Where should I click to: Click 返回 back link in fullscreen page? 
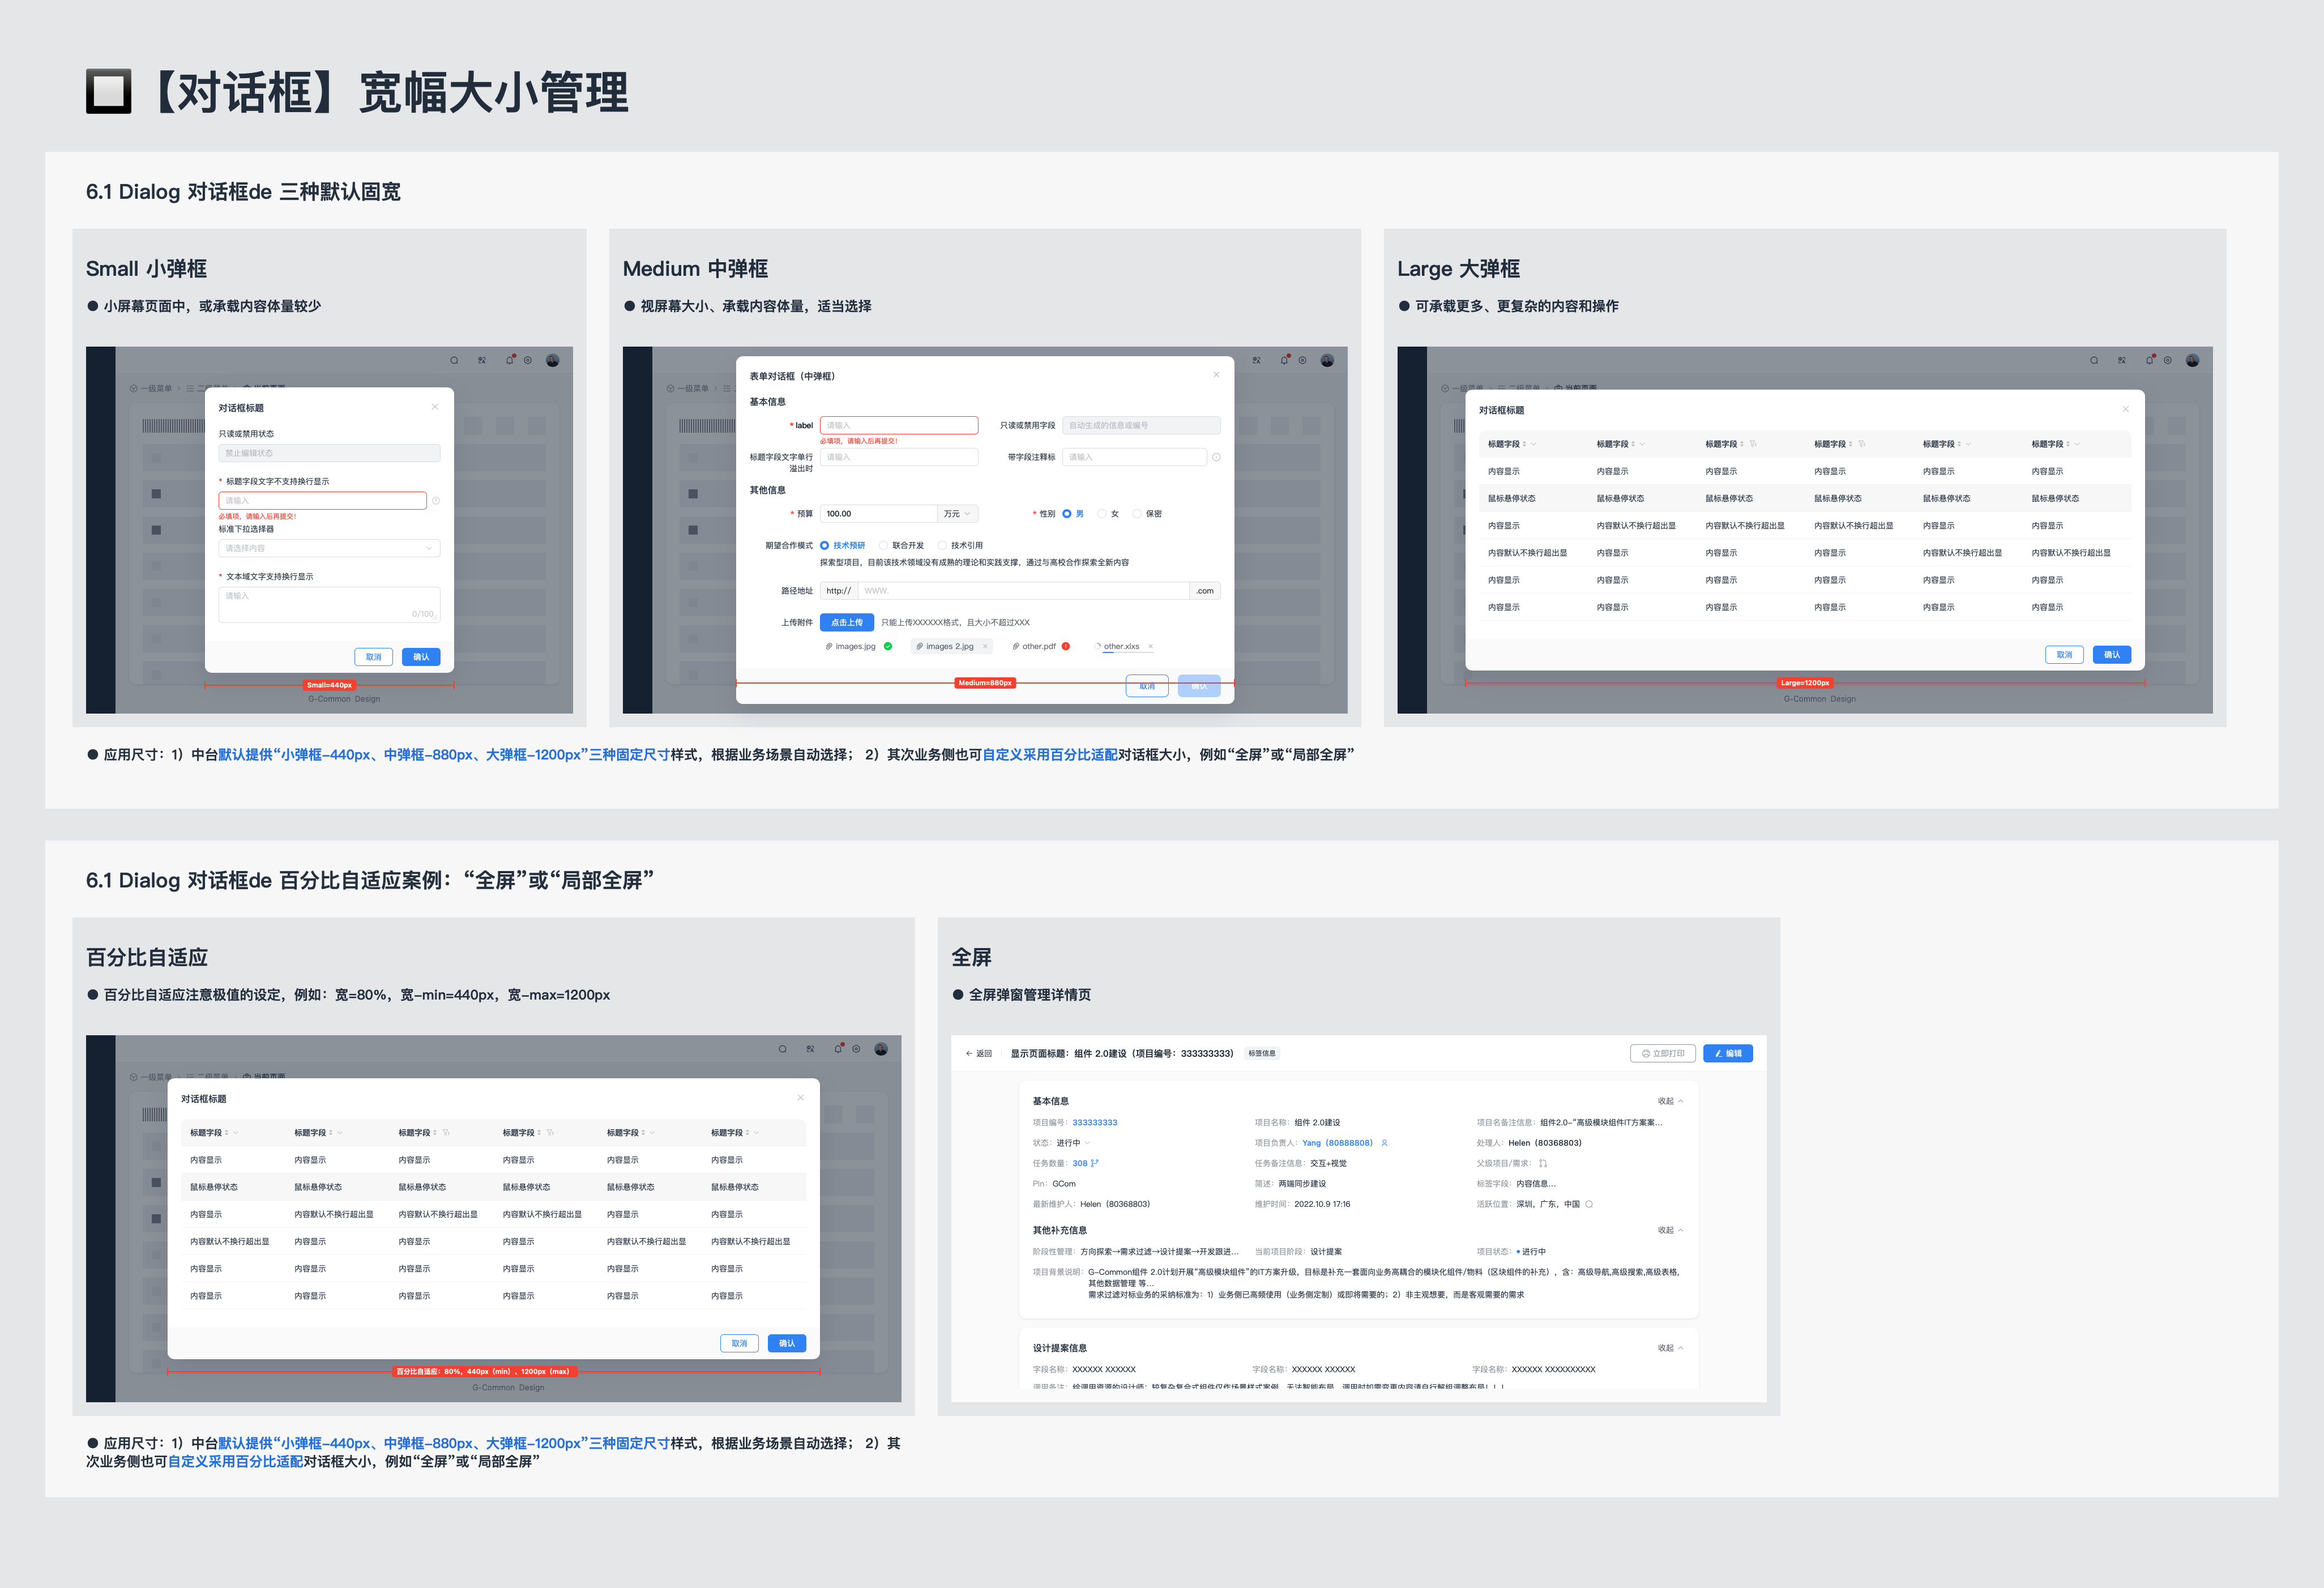point(979,1053)
